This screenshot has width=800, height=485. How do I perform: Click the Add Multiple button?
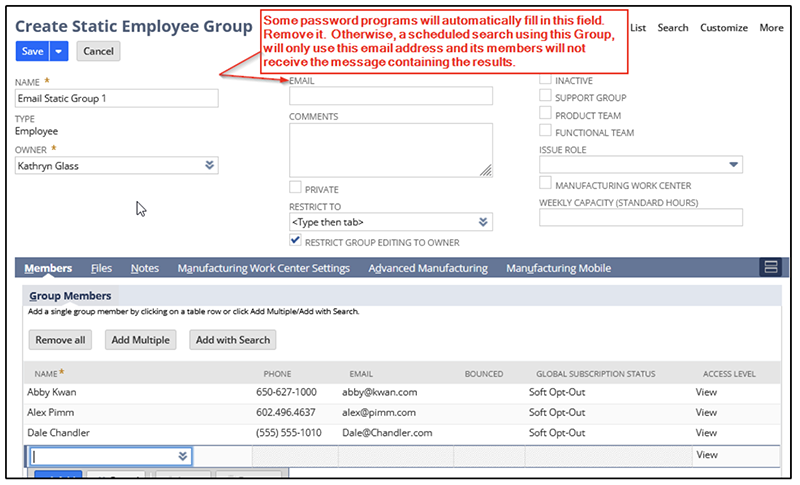point(140,340)
